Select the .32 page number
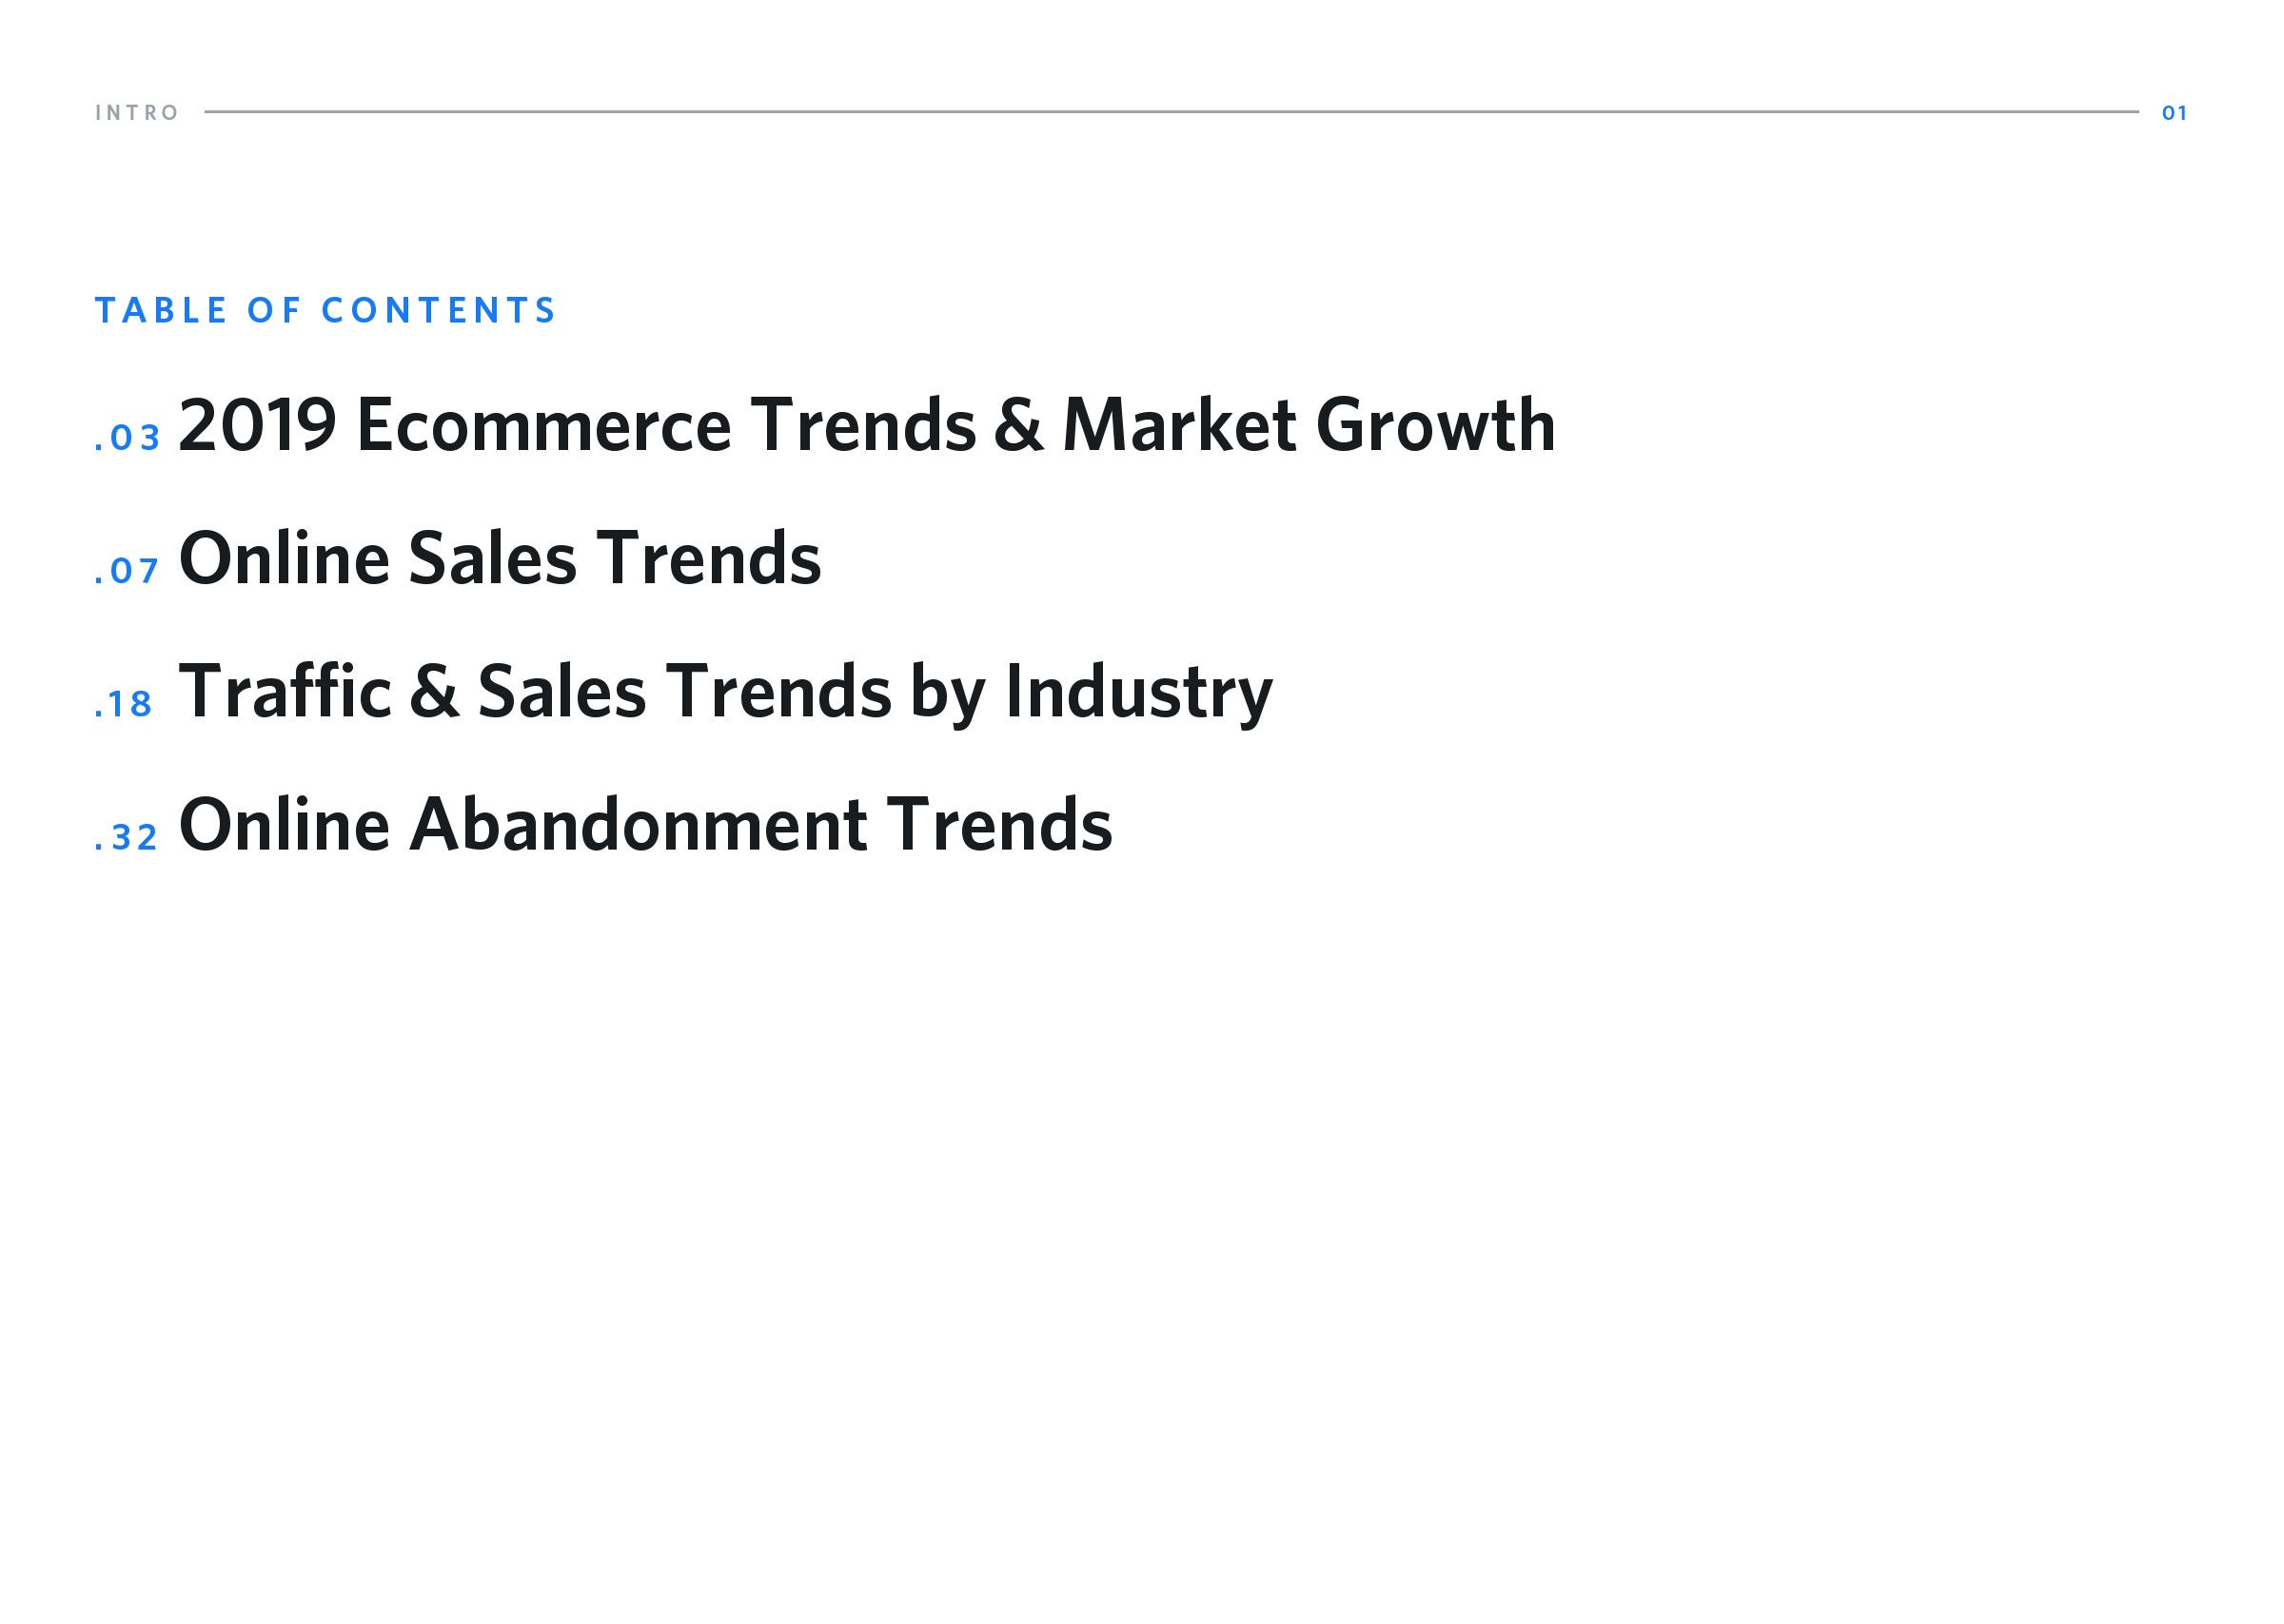2284x1624 pixels. tap(127, 838)
